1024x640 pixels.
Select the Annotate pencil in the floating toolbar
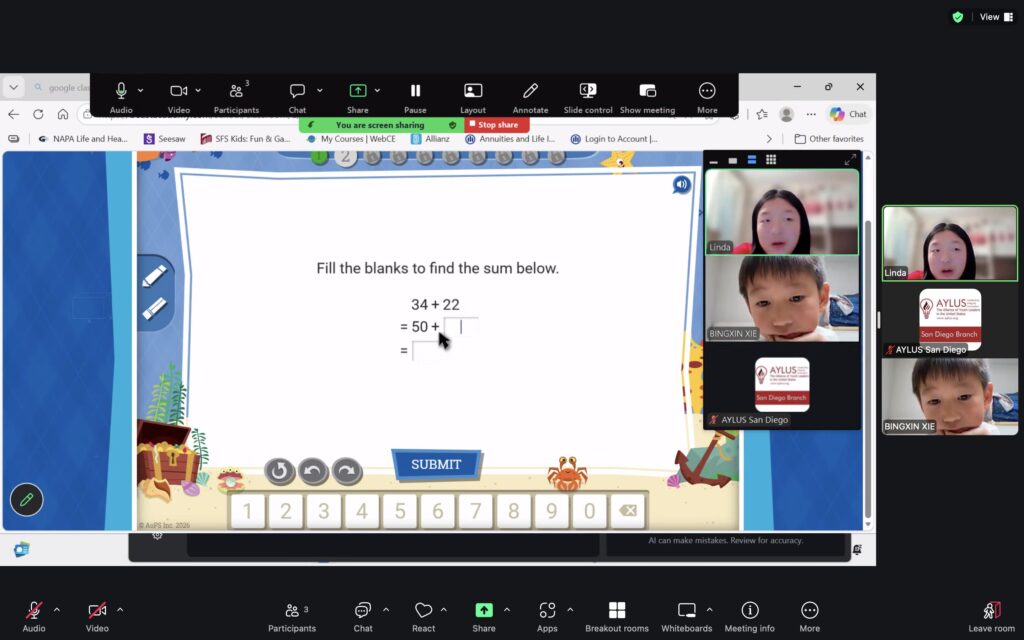(530, 92)
